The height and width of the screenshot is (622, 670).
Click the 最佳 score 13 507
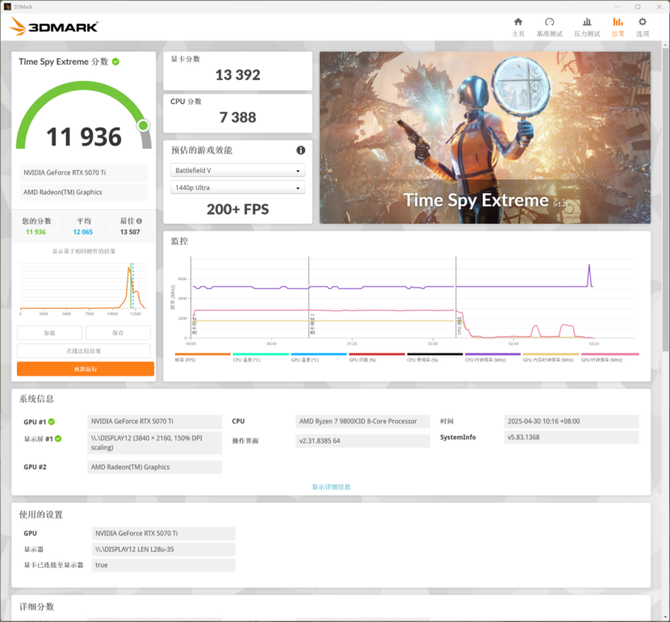click(130, 232)
